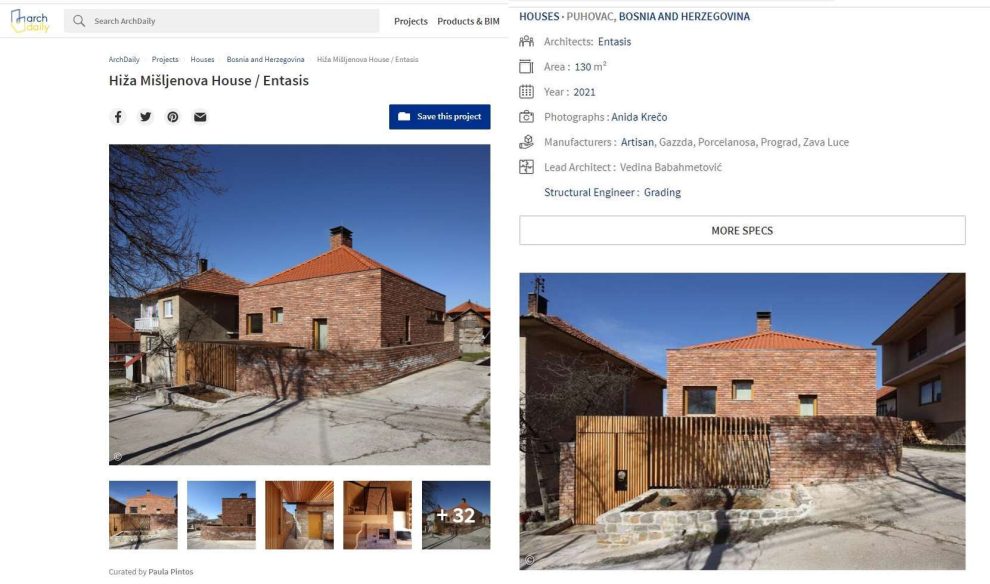This screenshot has width=990, height=584.
Task: Open the wooden ceiling interior thumbnail
Action: [x=299, y=515]
